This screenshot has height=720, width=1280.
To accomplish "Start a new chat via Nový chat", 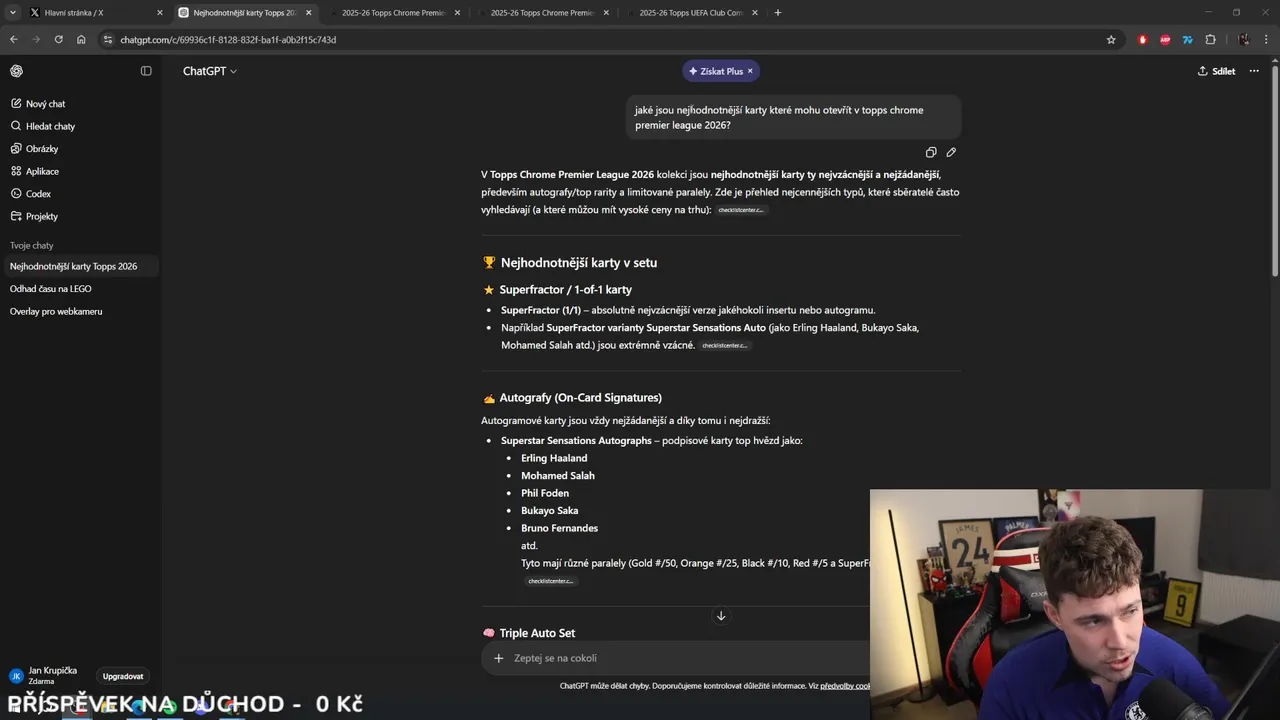I will pos(80,104).
